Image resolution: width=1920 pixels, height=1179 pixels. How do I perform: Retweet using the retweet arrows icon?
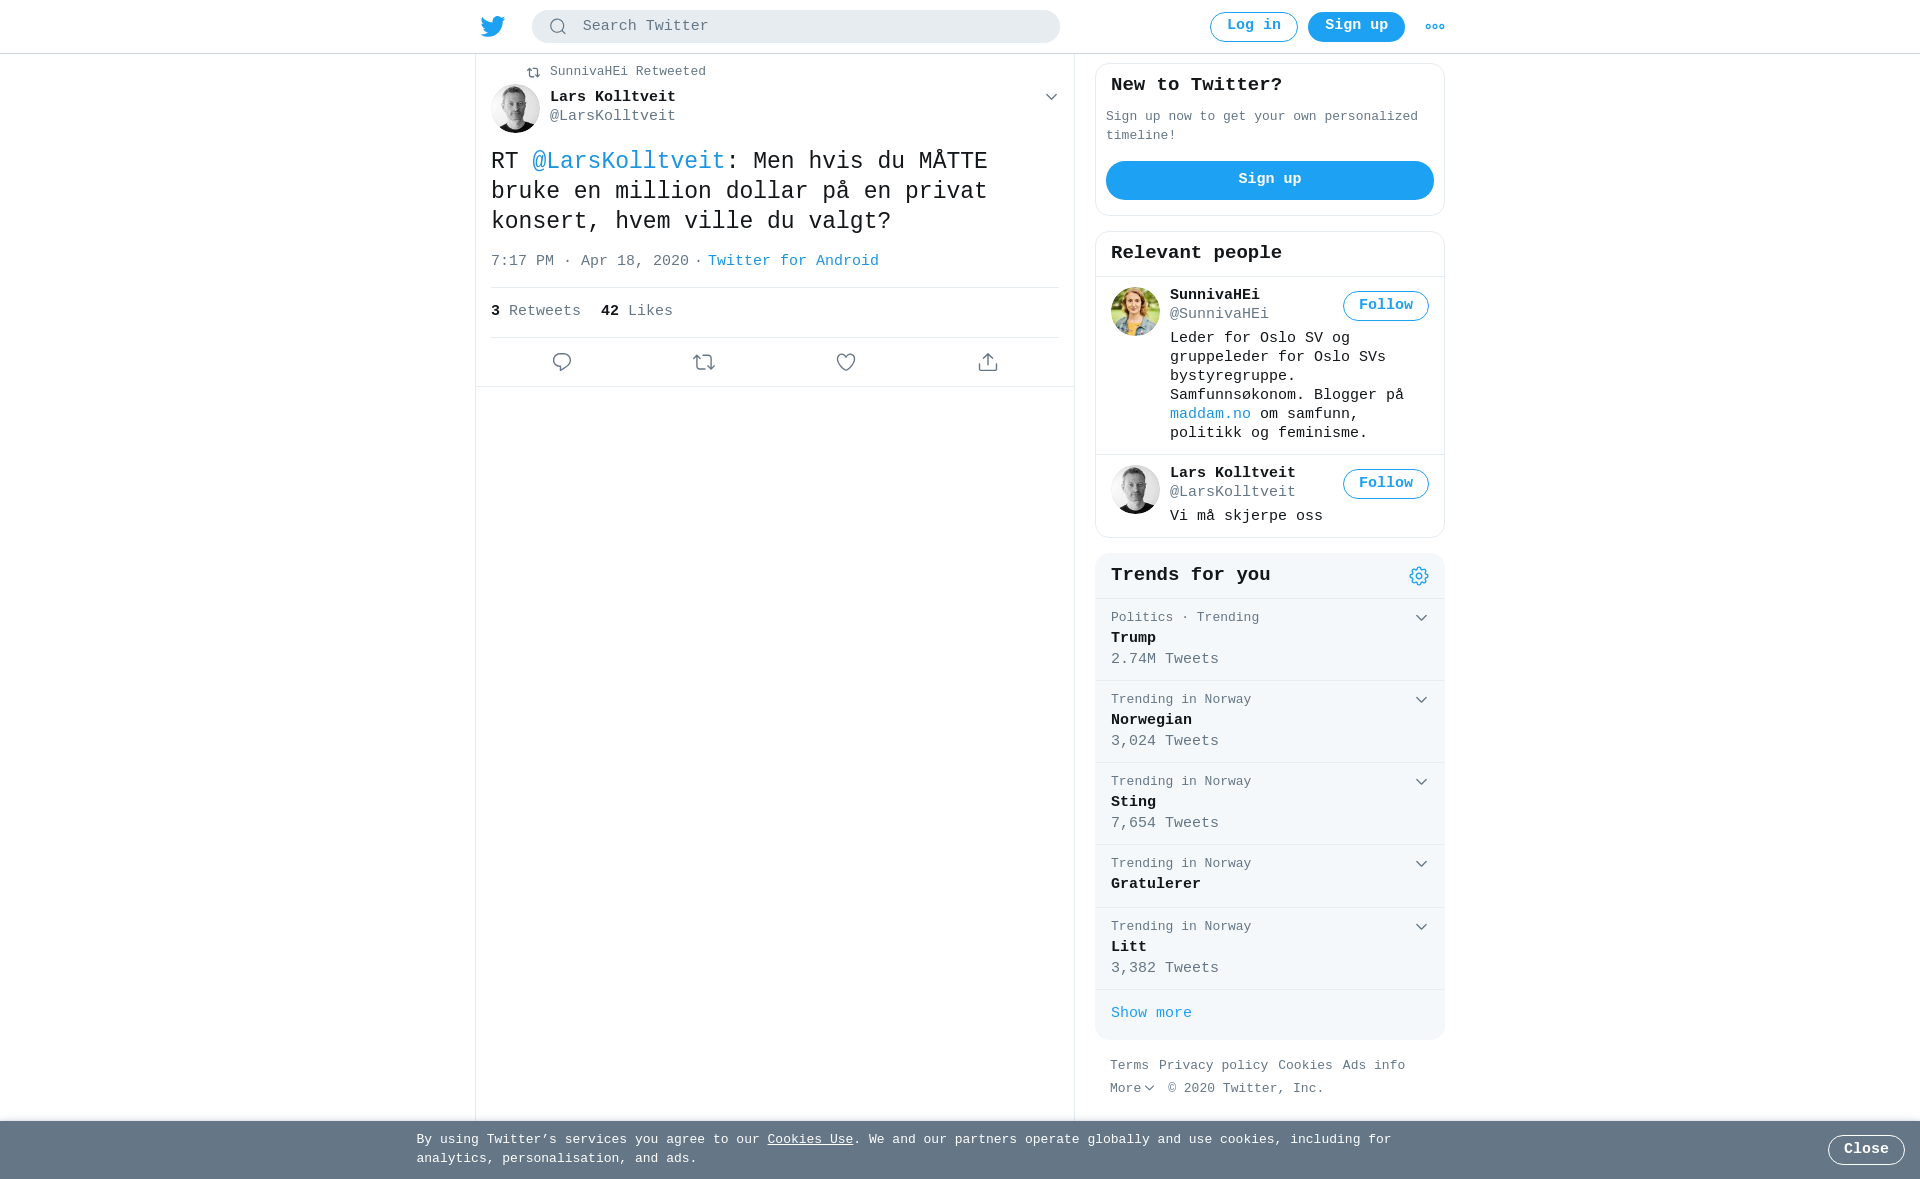pos(704,362)
